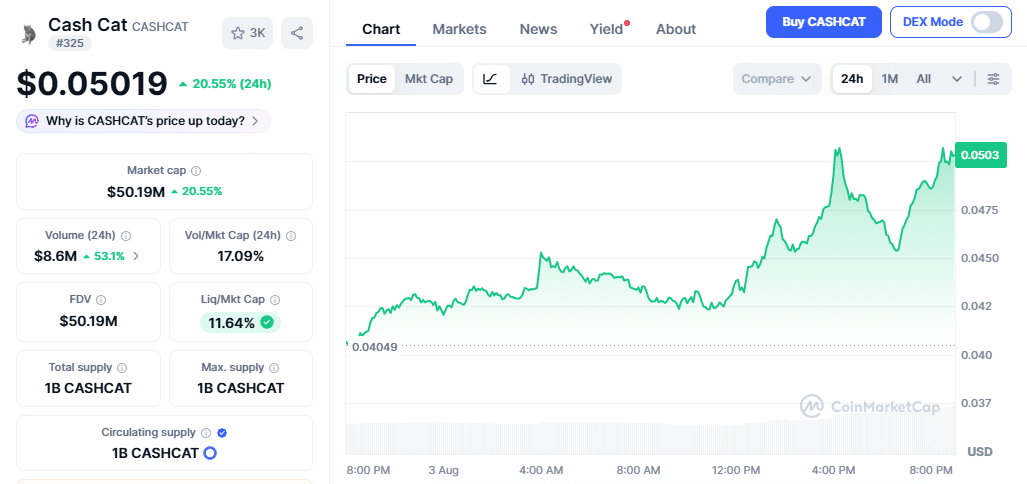Image resolution: width=1027 pixels, height=484 pixels.
Task: Click the Buy CASHCAT button
Action: [x=824, y=22]
